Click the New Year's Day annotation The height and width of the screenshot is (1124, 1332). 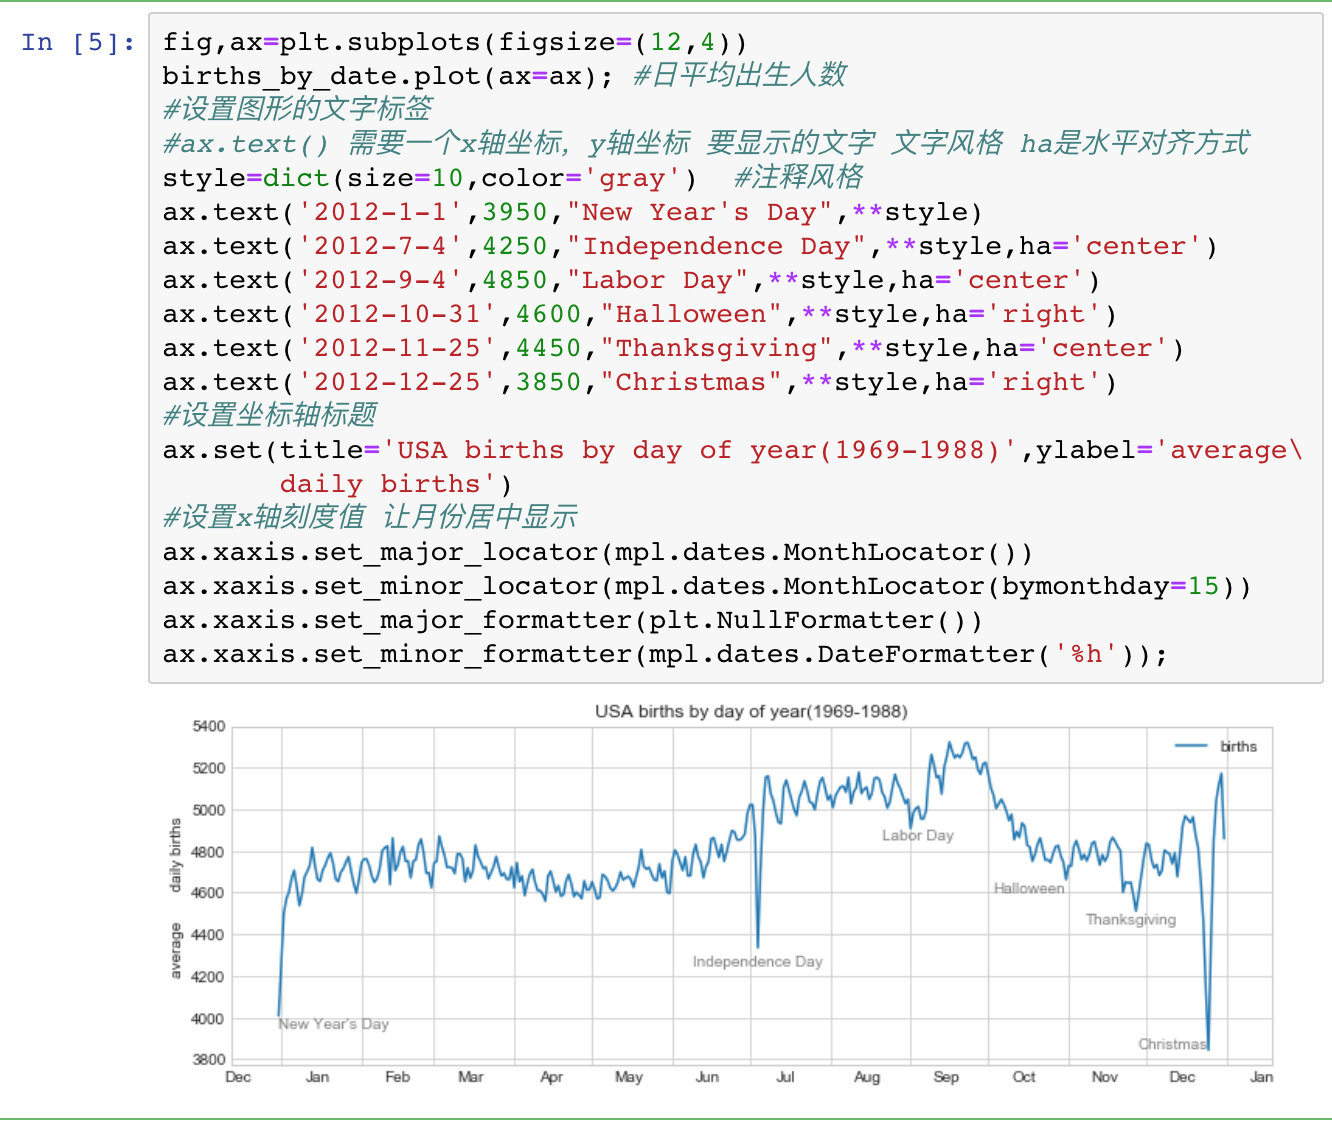[333, 1023]
